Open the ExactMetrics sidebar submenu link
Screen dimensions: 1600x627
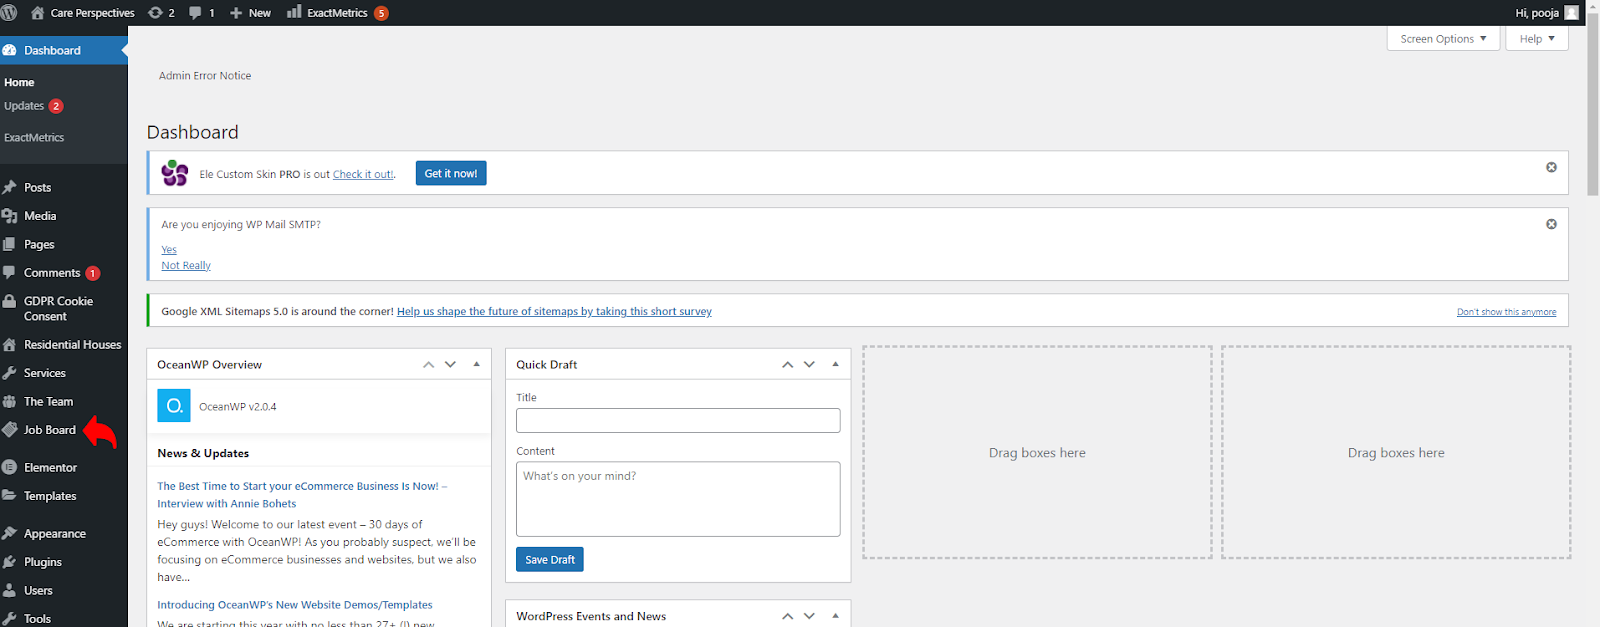(34, 137)
